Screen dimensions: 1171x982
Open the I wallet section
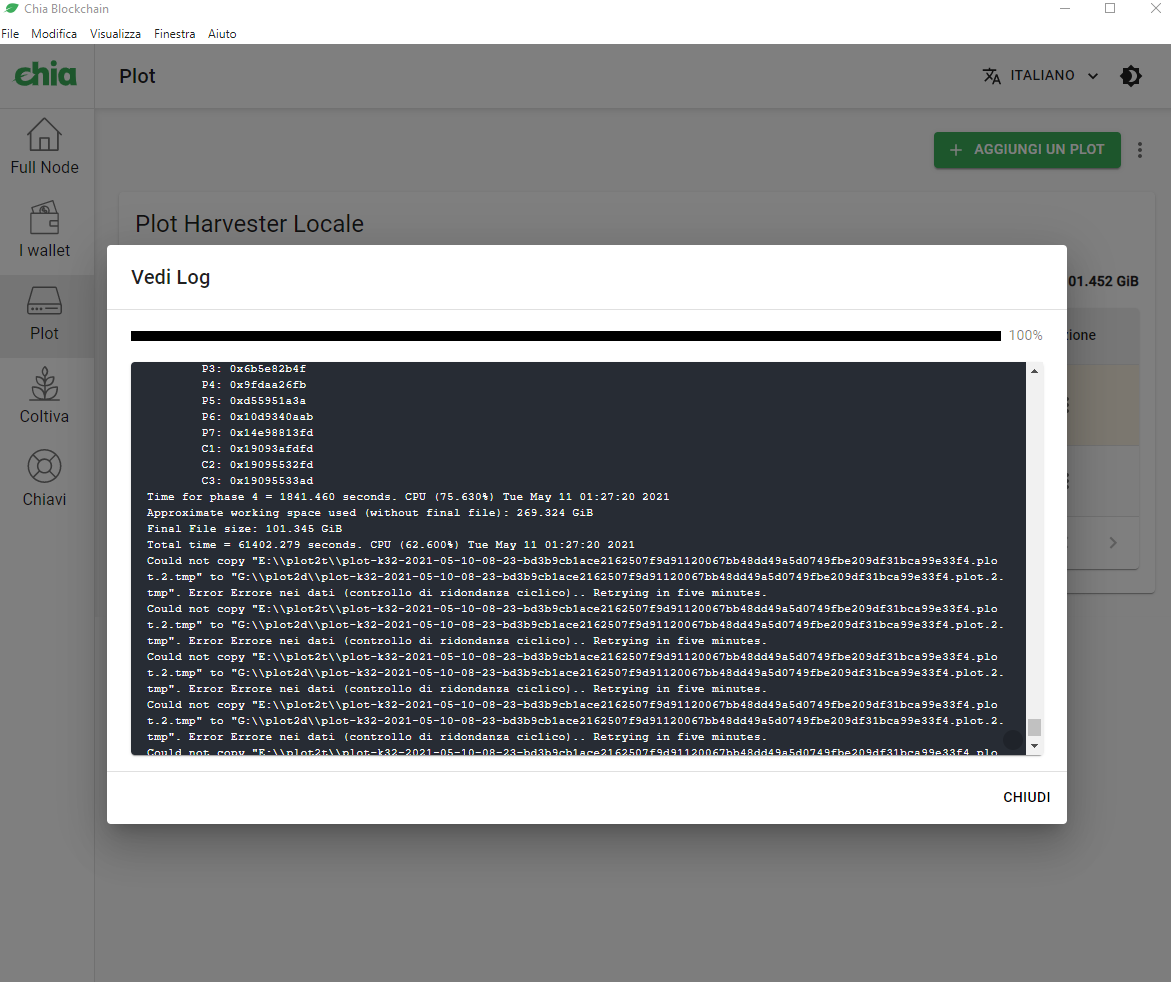click(45, 229)
